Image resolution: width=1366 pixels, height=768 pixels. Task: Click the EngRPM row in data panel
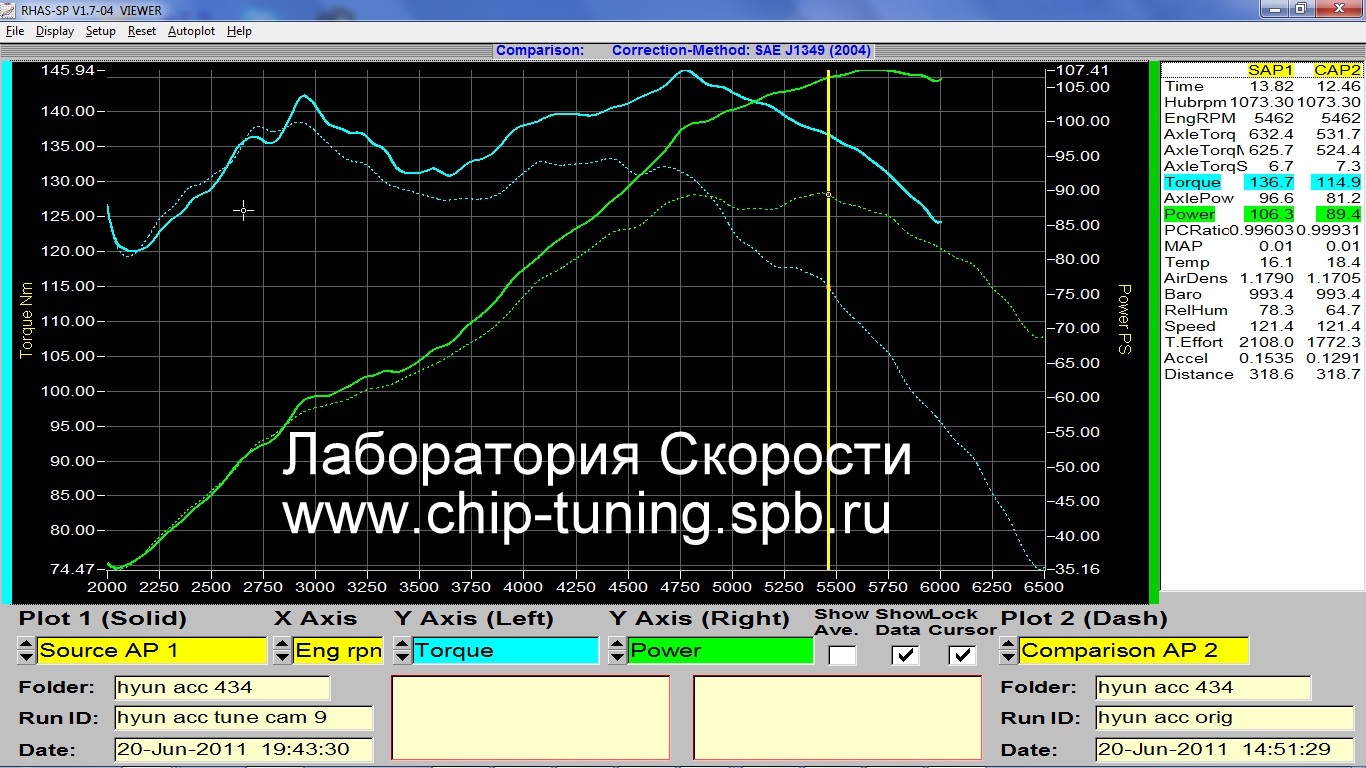[x=1262, y=118]
